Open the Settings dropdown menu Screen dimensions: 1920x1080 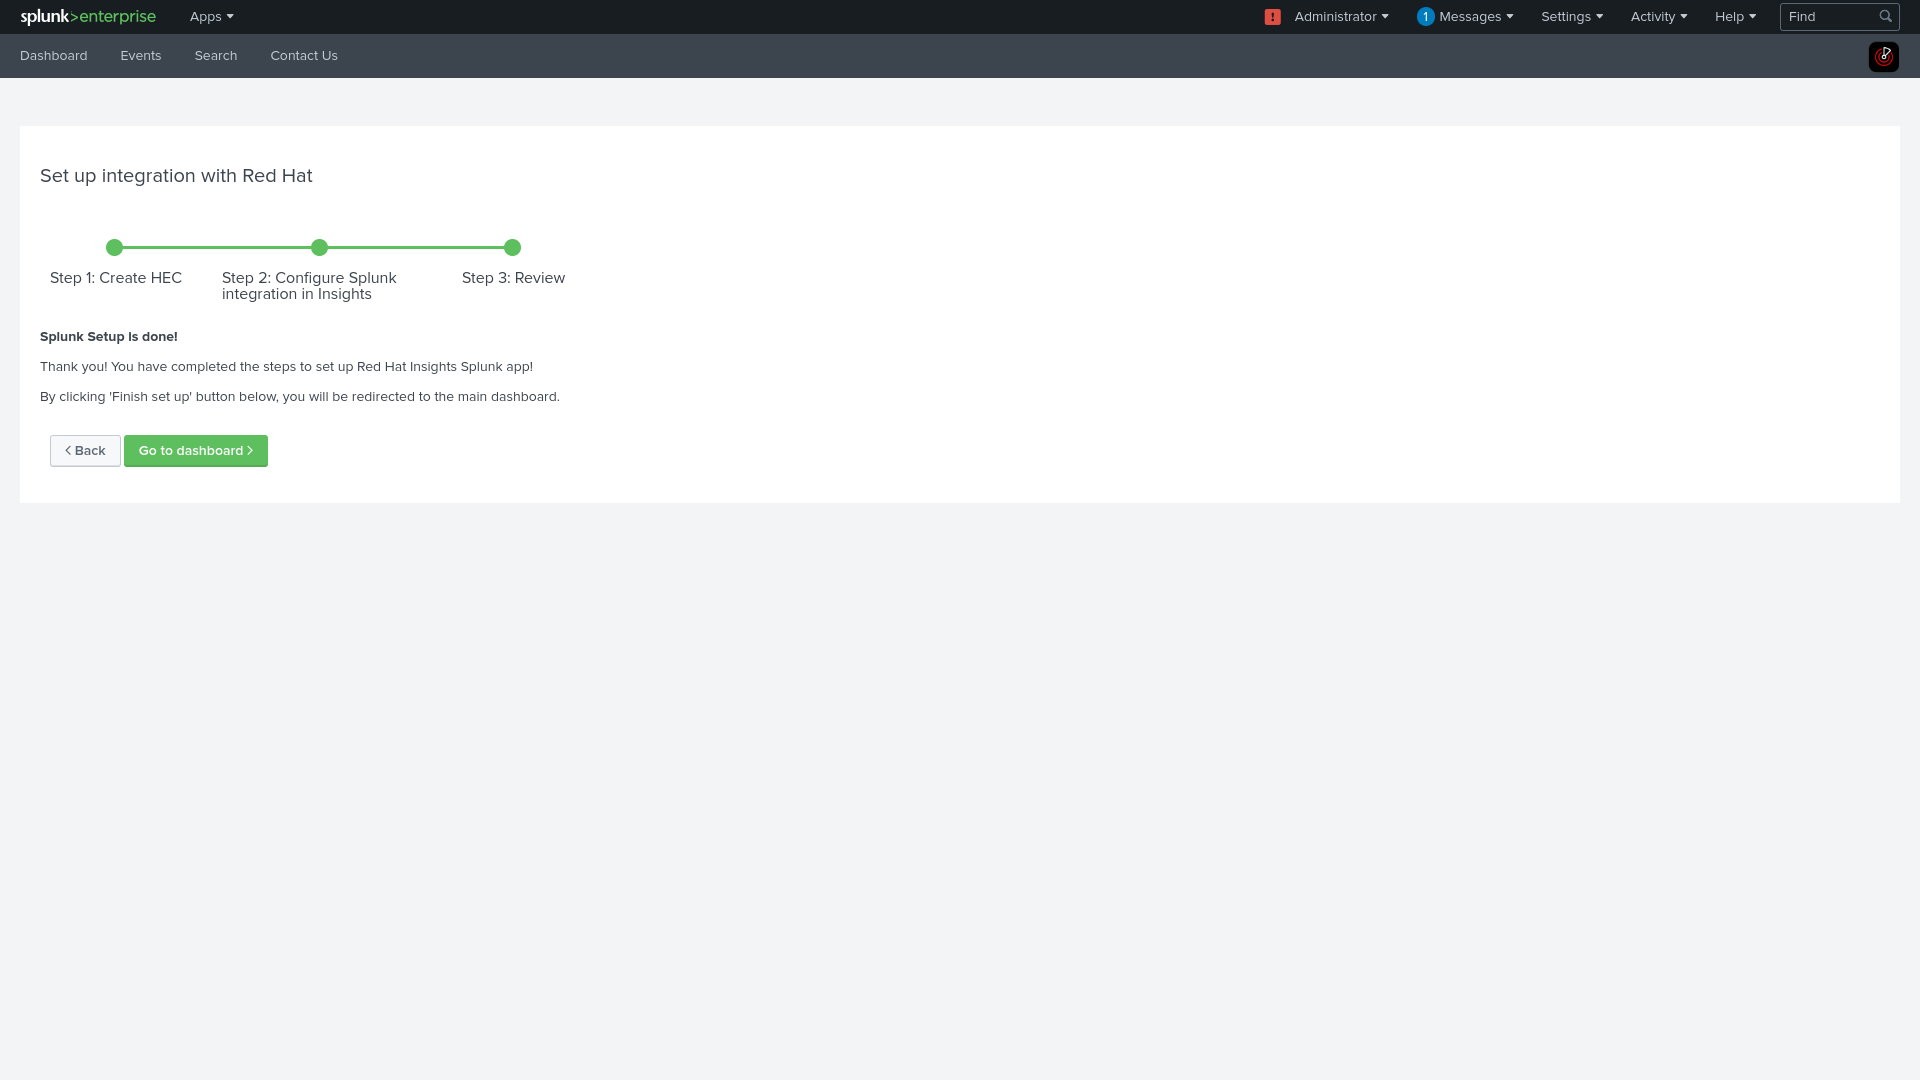tap(1571, 17)
